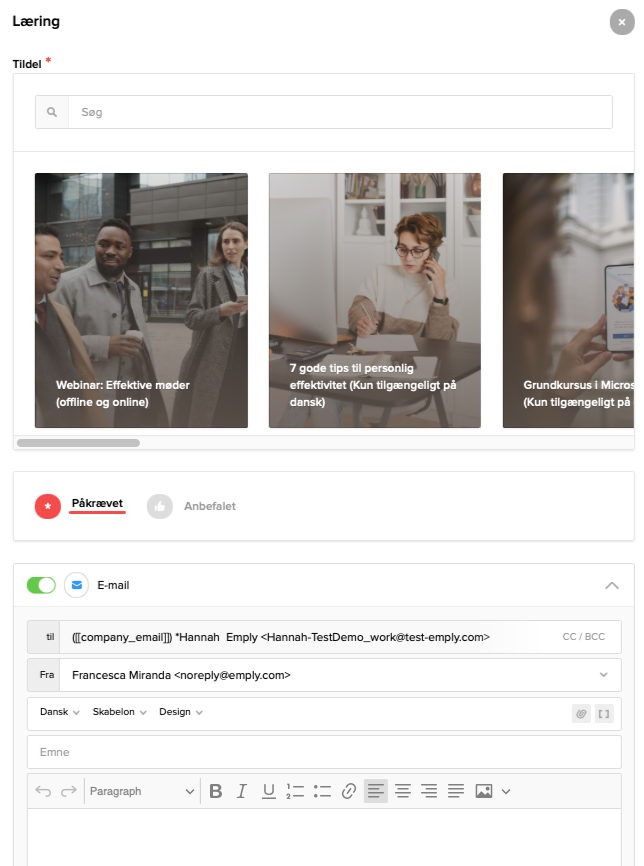
Task: Collapse the E-mail section chevron
Action: click(612, 585)
